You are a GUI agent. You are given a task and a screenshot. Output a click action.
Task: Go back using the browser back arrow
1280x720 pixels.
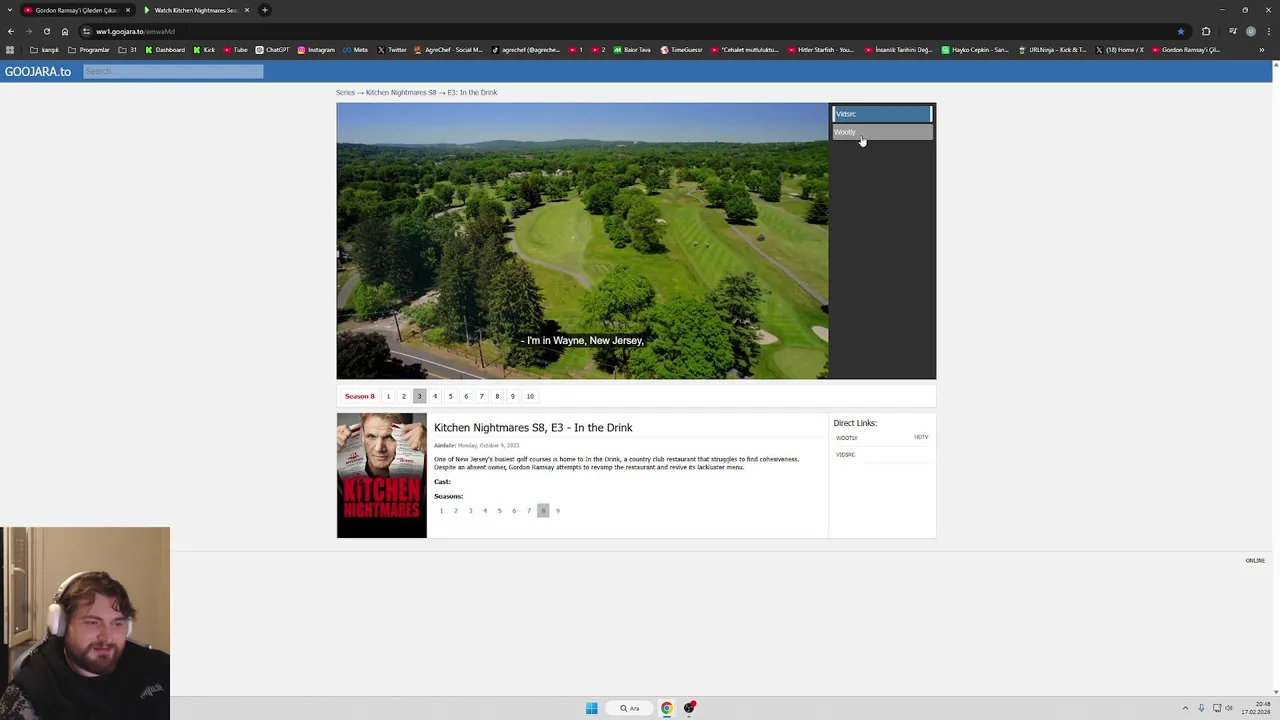pyautogui.click(x=11, y=31)
